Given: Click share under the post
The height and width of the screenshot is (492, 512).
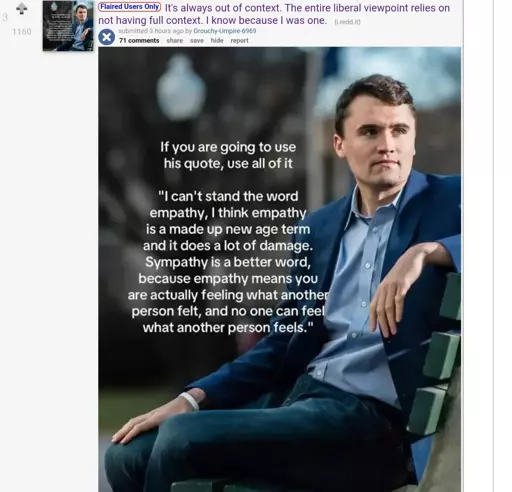Looking at the screenshot, I should [x=175, y=41].
